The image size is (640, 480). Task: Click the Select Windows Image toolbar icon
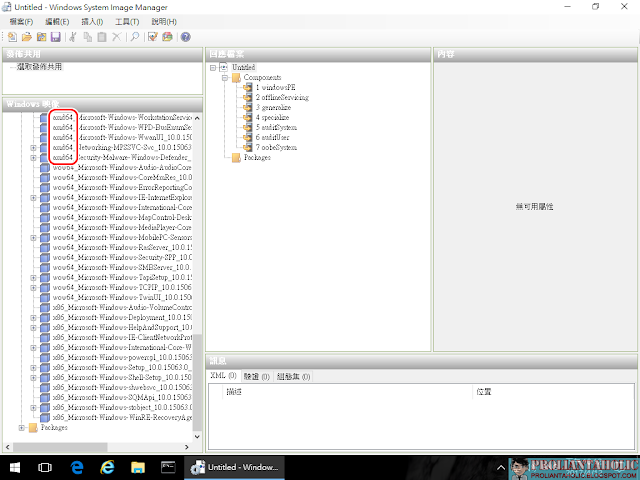(x=41, y=37)
